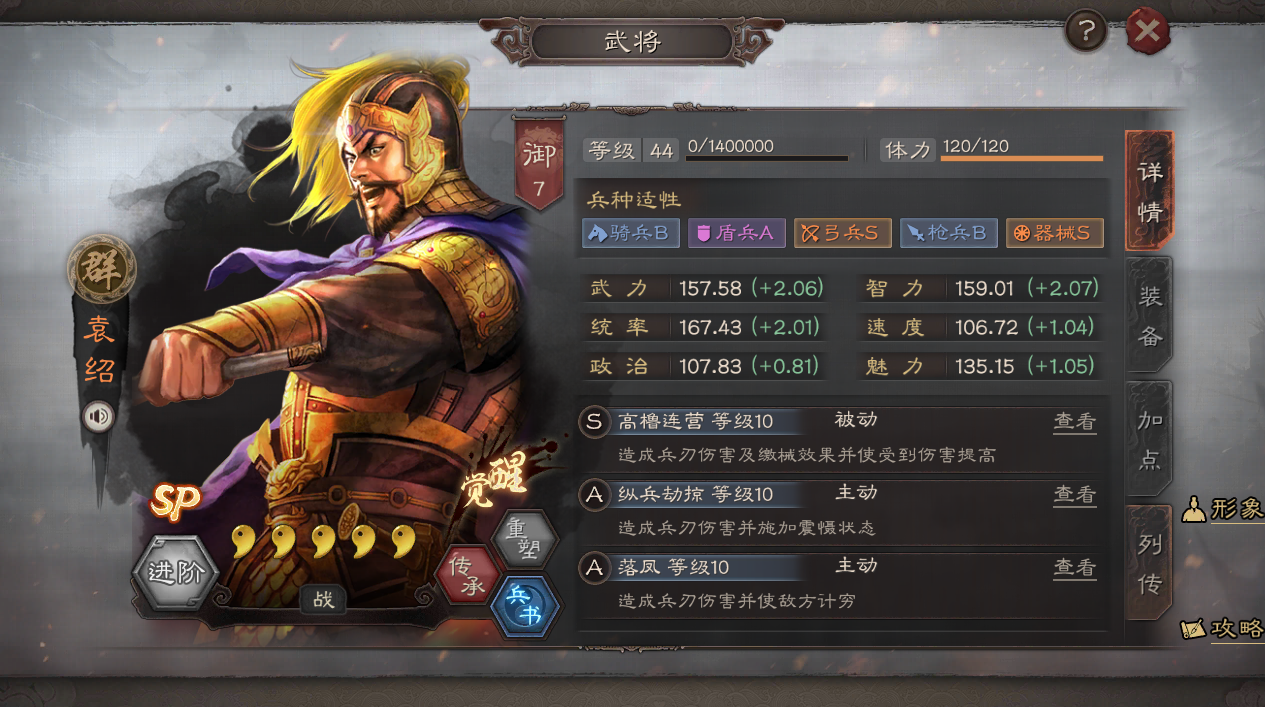Viewport: 1265px width, 707px height.
Task: Tap the 进阶 hexagon icon
Action: click(x=175, y=573)
